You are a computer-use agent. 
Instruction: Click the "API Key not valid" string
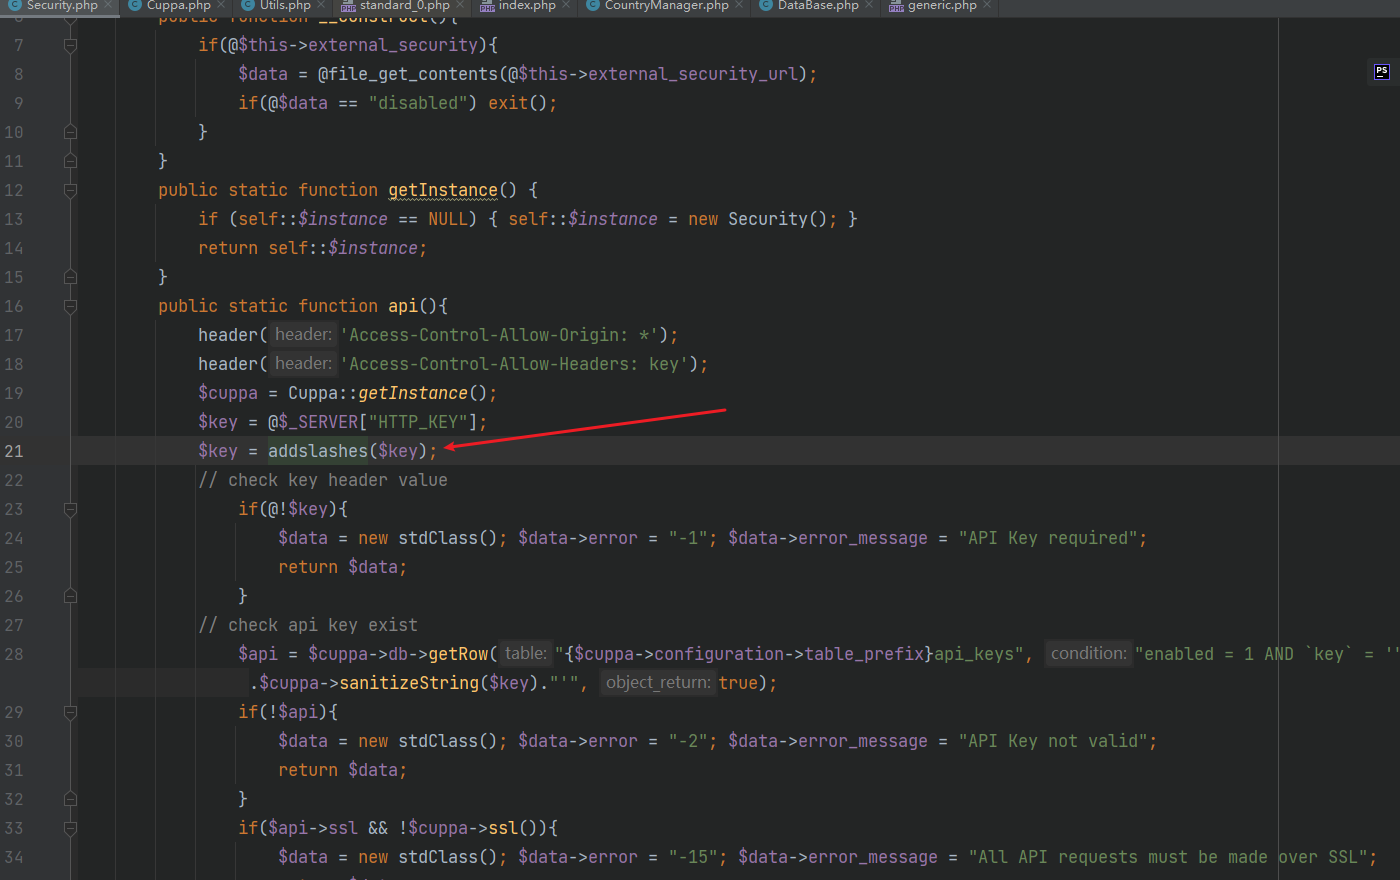click(1053, 741)
